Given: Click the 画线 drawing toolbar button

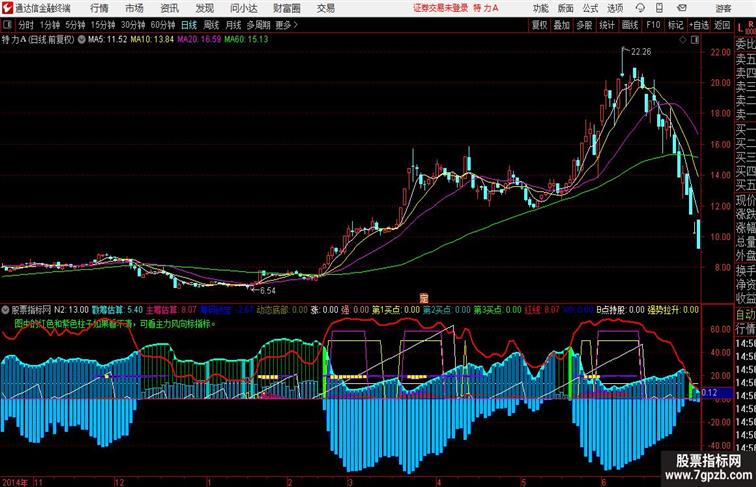Looking at the screenshot, I should tap(630, 25).
